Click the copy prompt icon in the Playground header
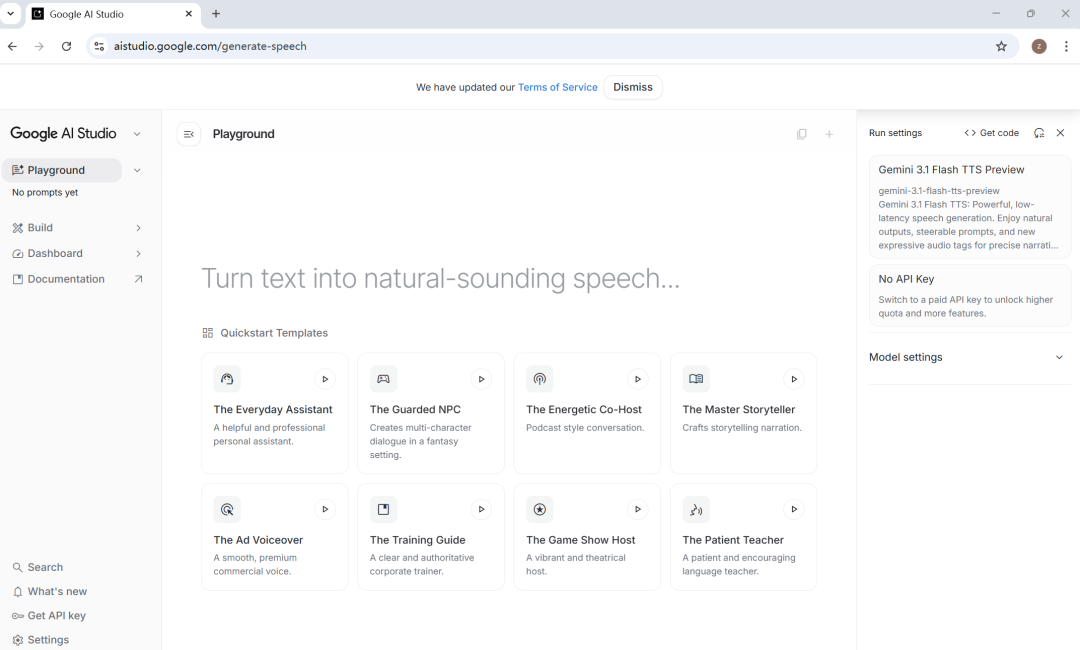This screenshot has height=650, width=1080. click(x=801, y=134)
